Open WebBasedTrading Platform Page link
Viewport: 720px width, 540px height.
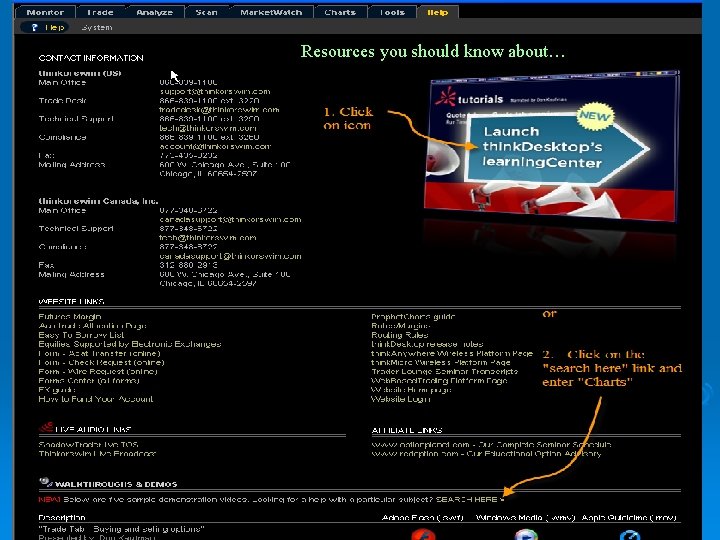tap(439, 381)
